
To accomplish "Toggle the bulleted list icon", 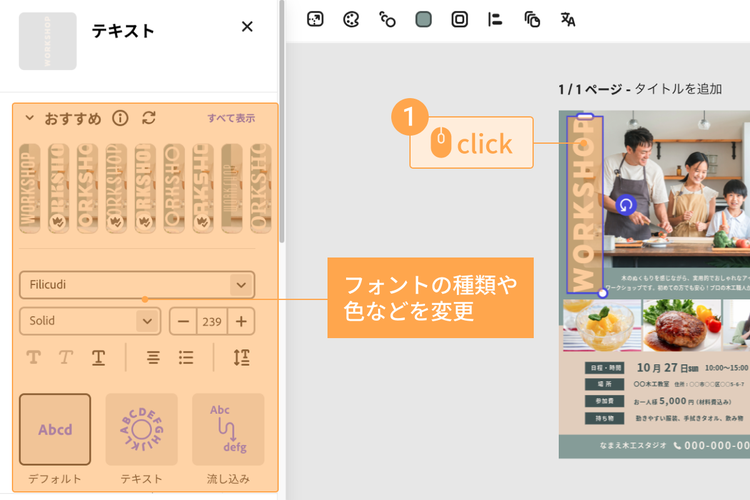I will [186, 357].
